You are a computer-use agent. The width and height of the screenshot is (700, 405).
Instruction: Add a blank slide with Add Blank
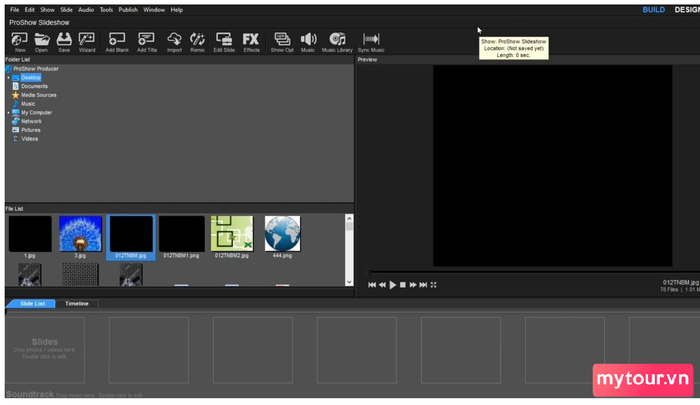(117, 42)
